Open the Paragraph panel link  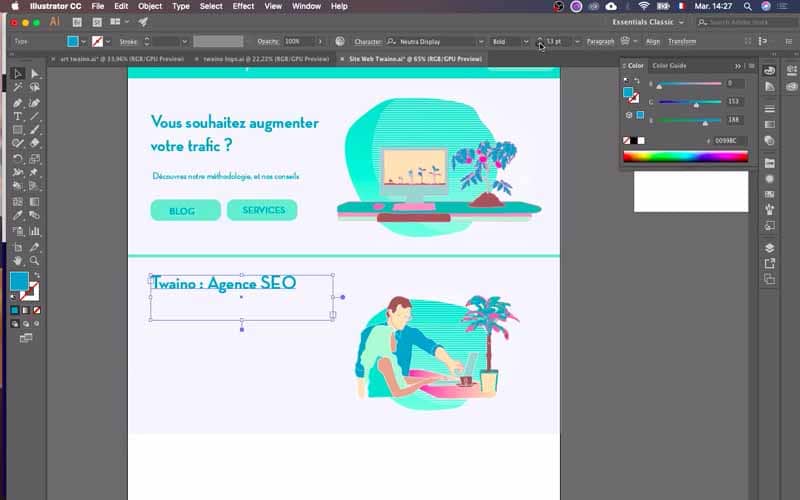601,42
